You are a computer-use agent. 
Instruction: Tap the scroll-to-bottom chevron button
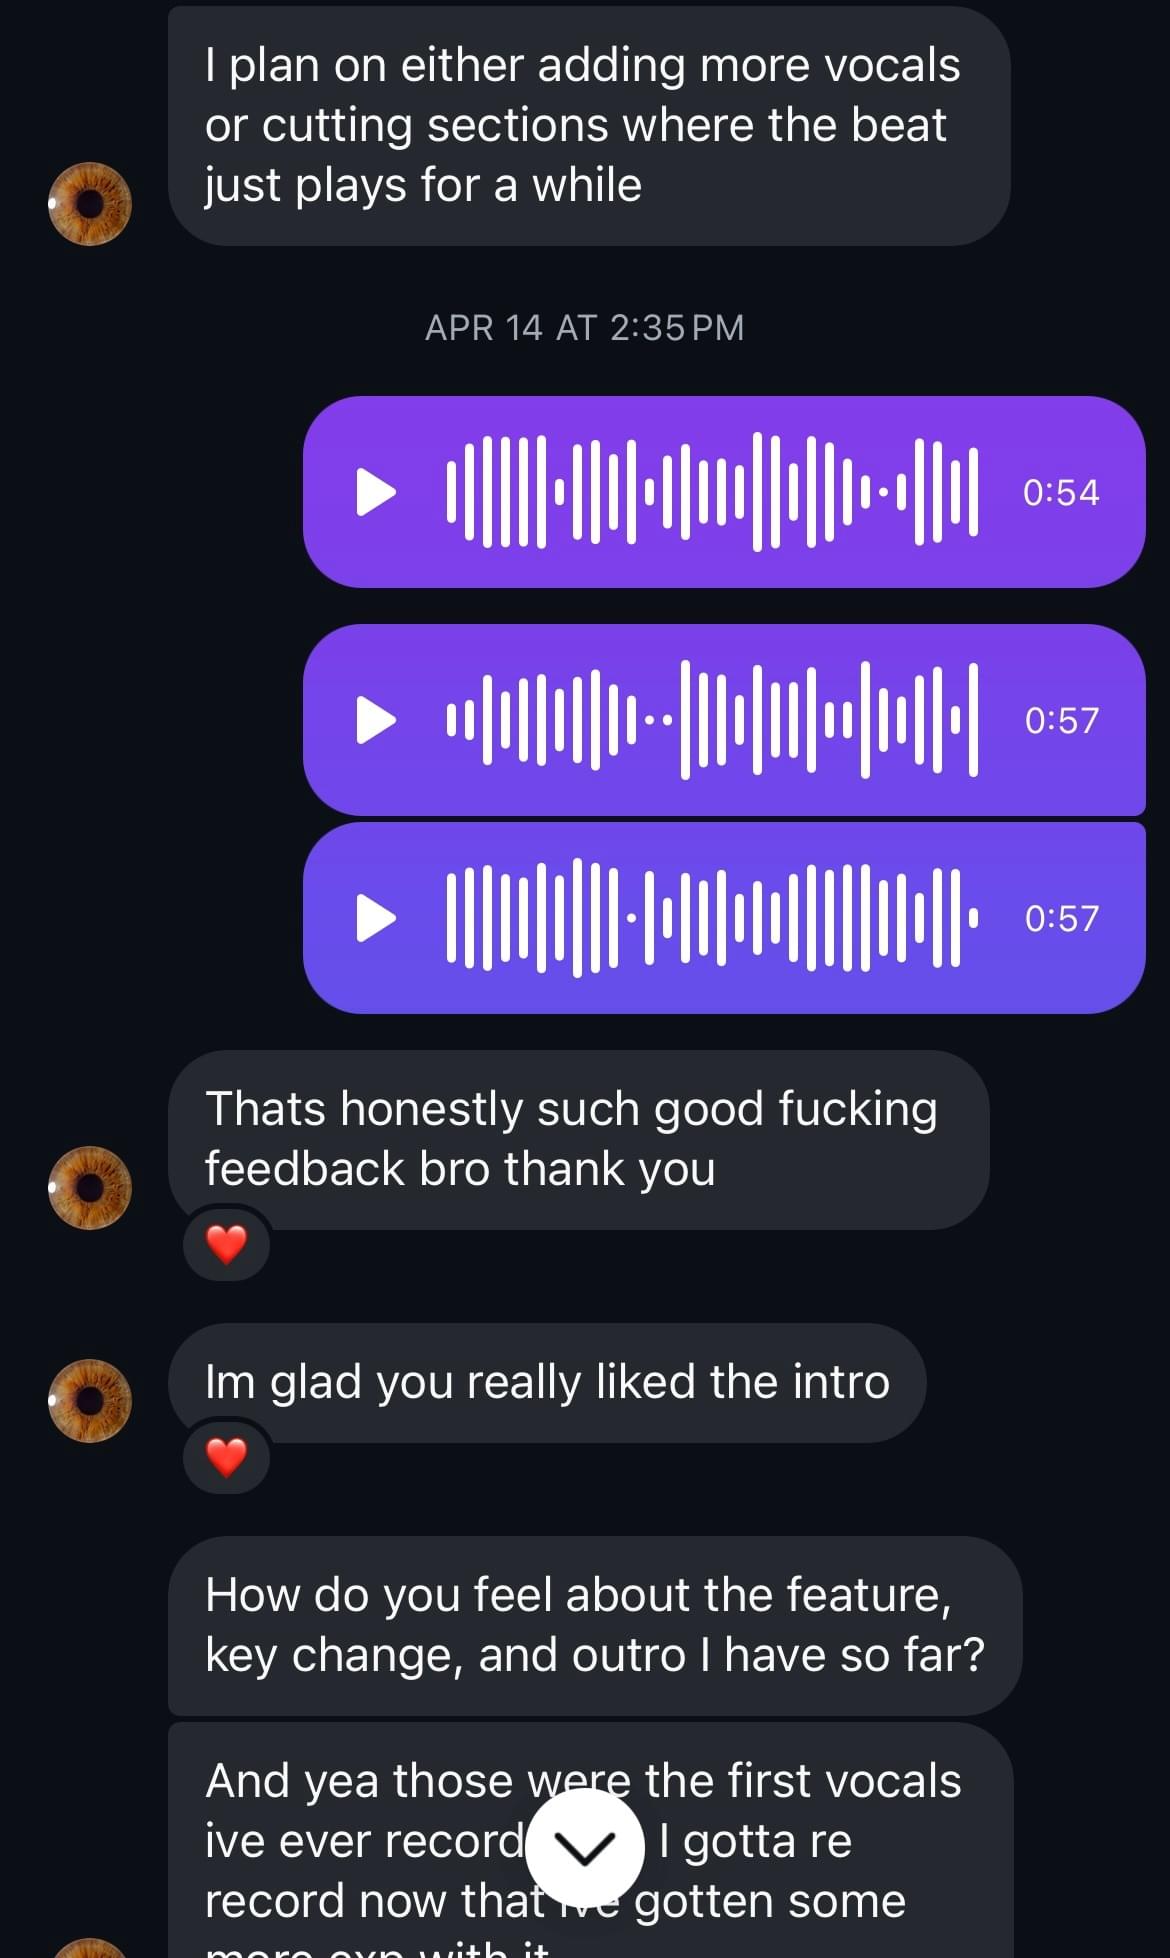[585, 1848]
